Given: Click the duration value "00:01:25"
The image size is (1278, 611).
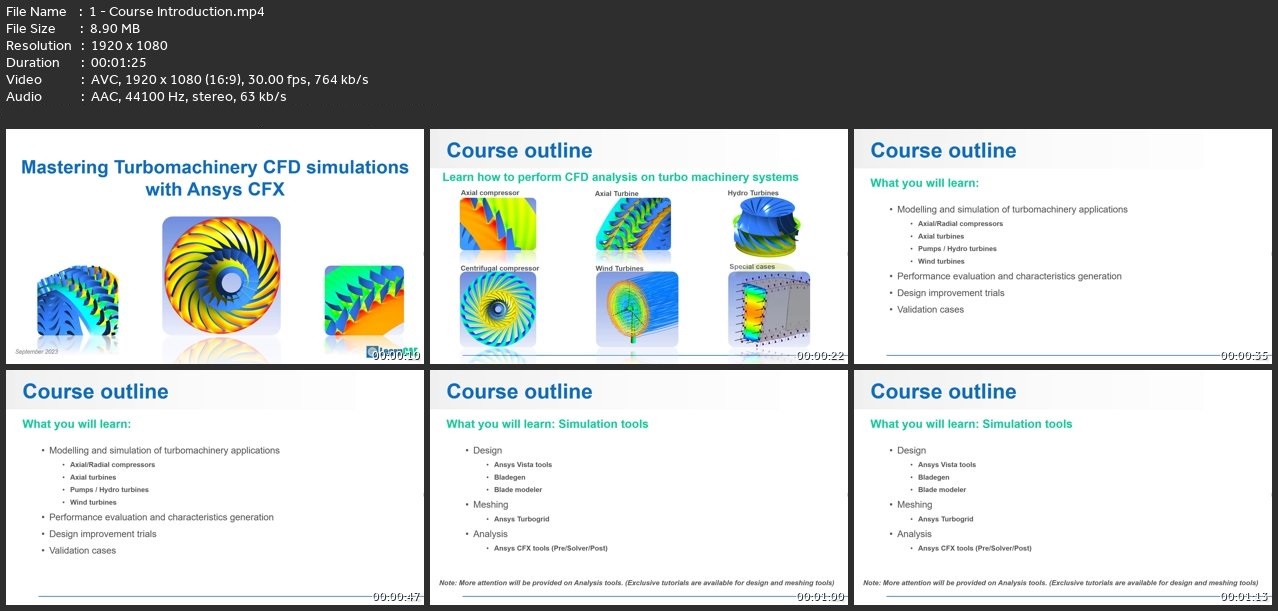Looking at the screenshot, I should [118, 63].
